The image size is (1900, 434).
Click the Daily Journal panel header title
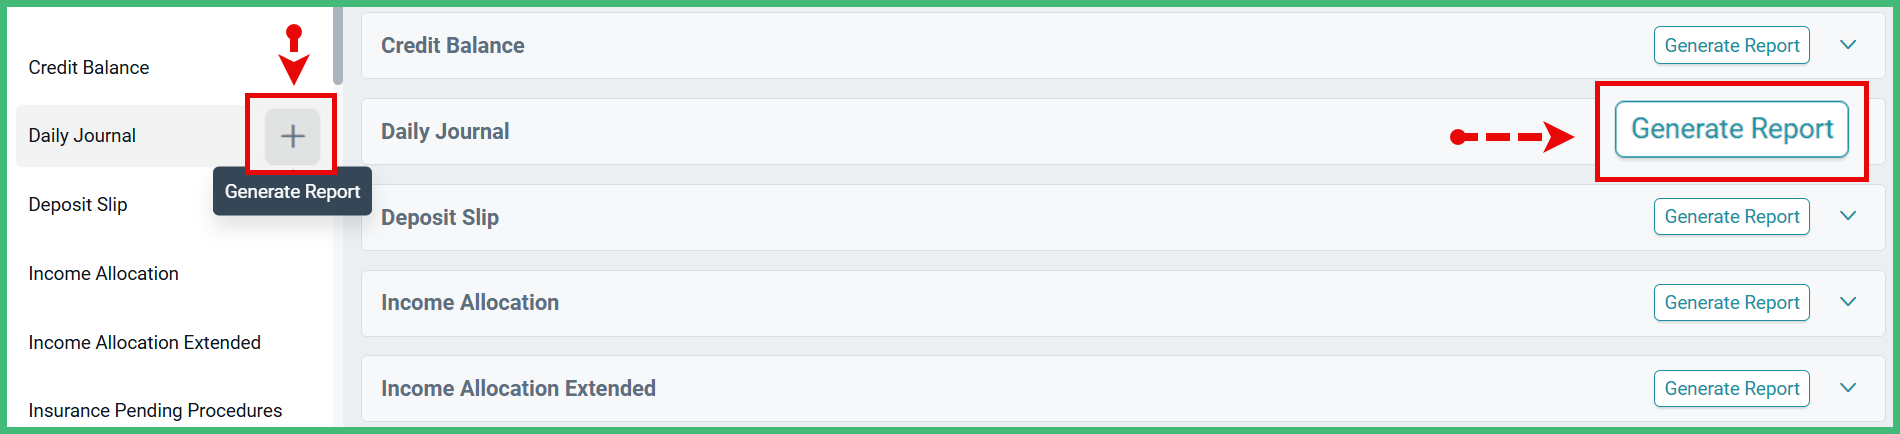(x=445, y=131)
